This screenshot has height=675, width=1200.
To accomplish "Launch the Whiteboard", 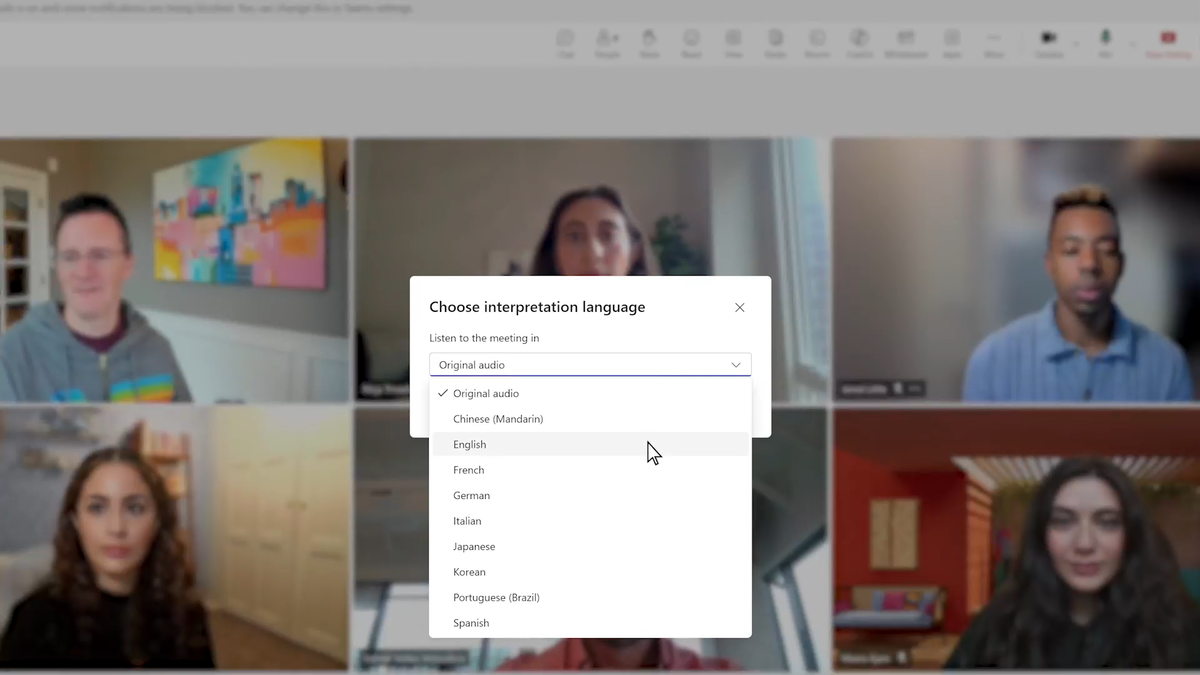I will coord(905,43).
